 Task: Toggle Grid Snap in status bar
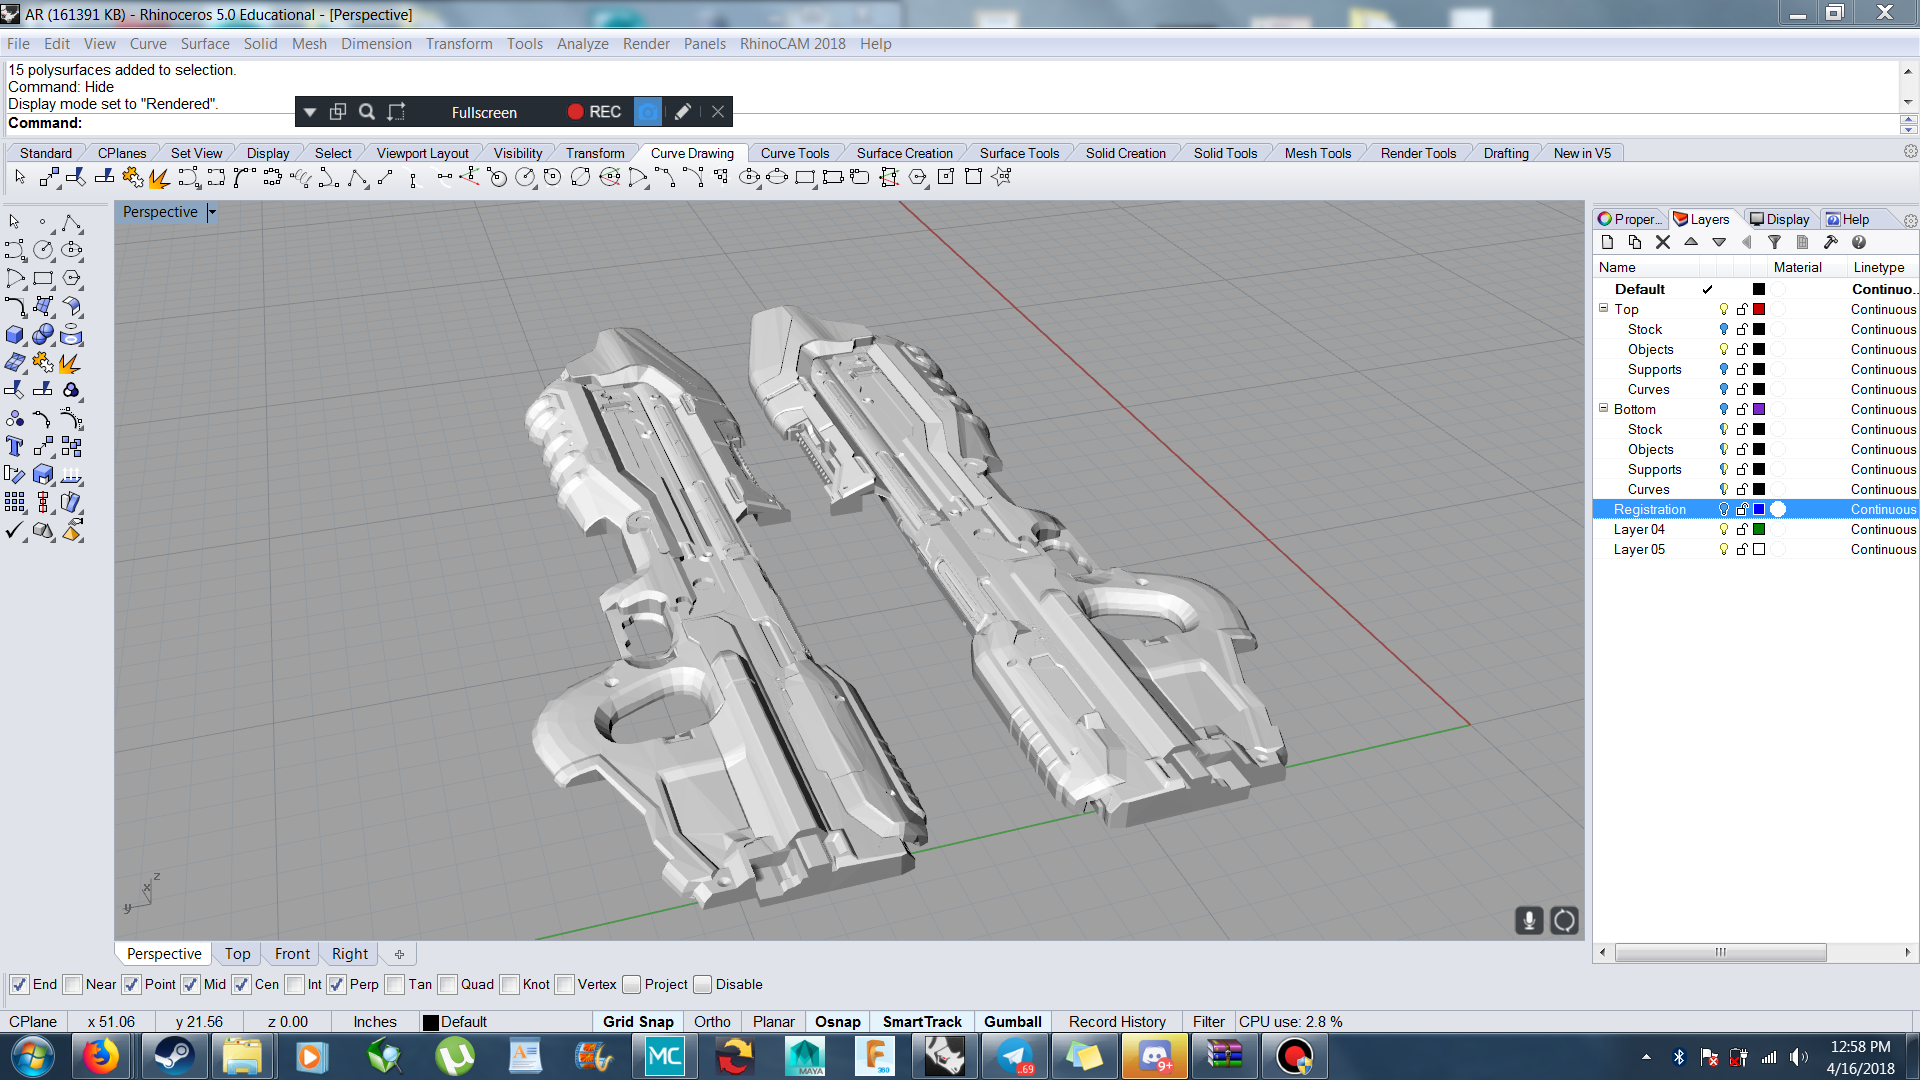point(637,1022)
